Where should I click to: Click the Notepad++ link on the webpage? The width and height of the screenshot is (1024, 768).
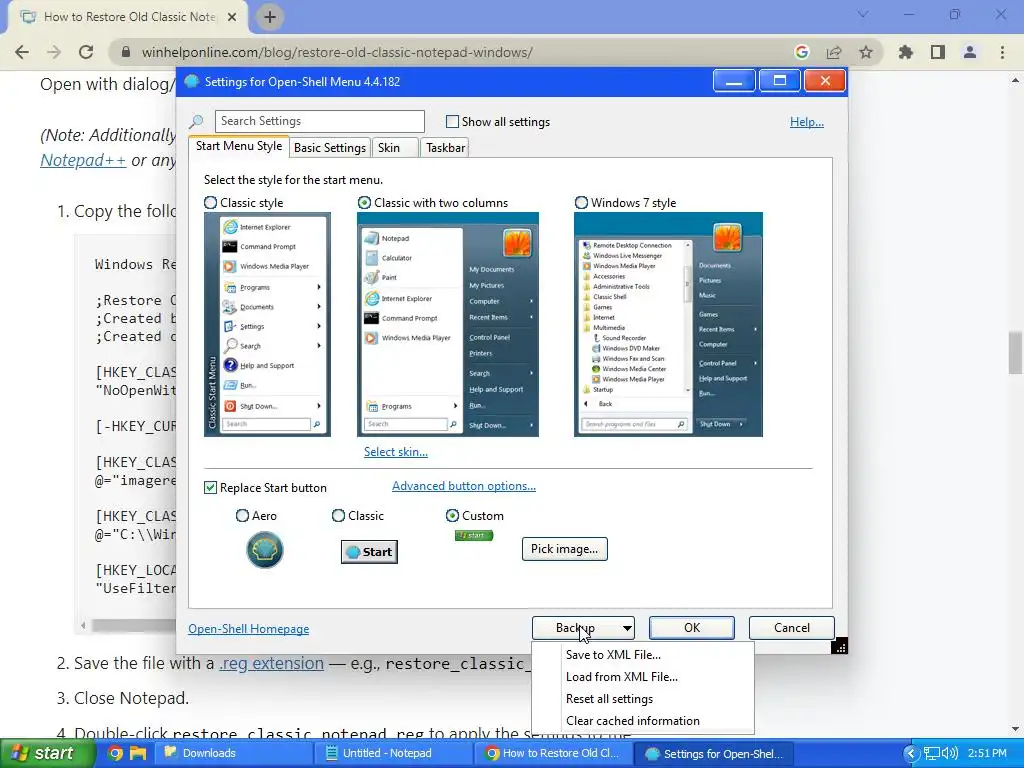[x=83, y=160]
